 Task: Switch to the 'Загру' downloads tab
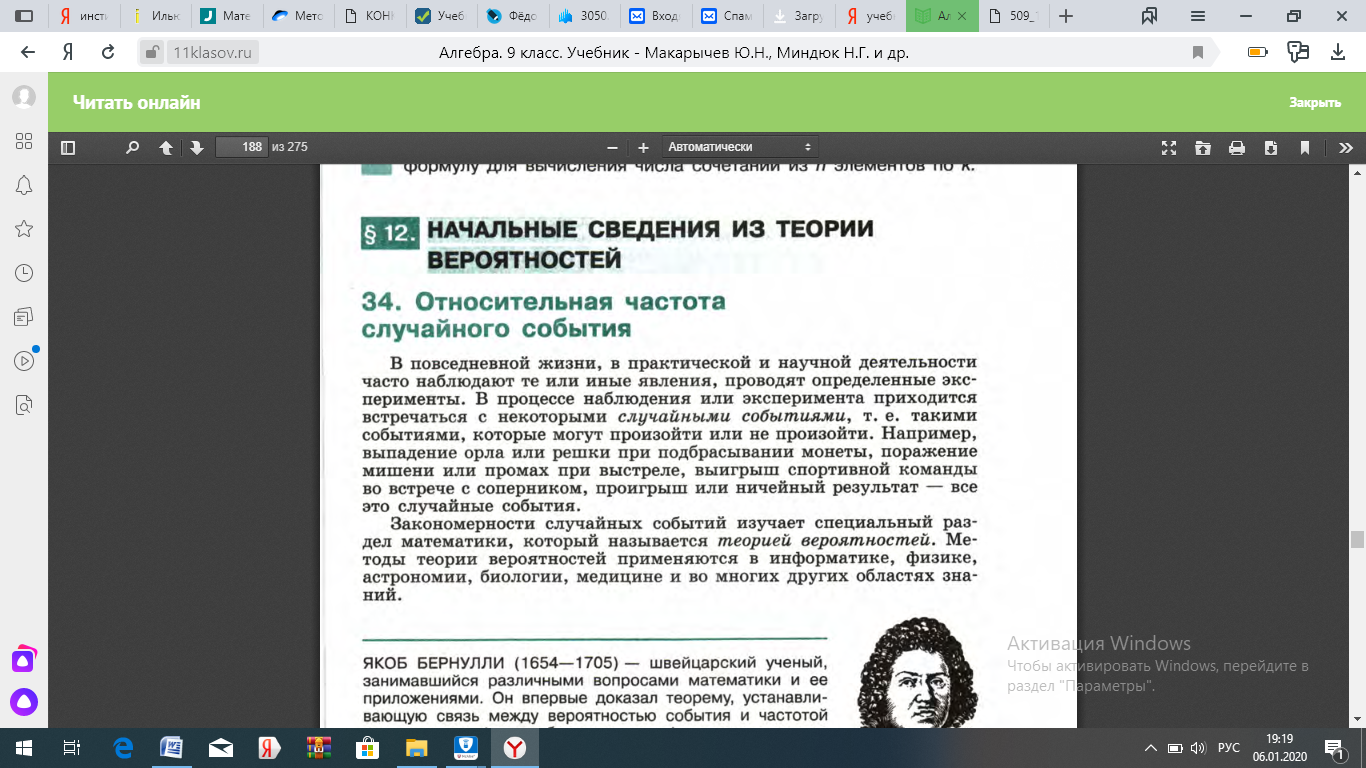(799, 16)
